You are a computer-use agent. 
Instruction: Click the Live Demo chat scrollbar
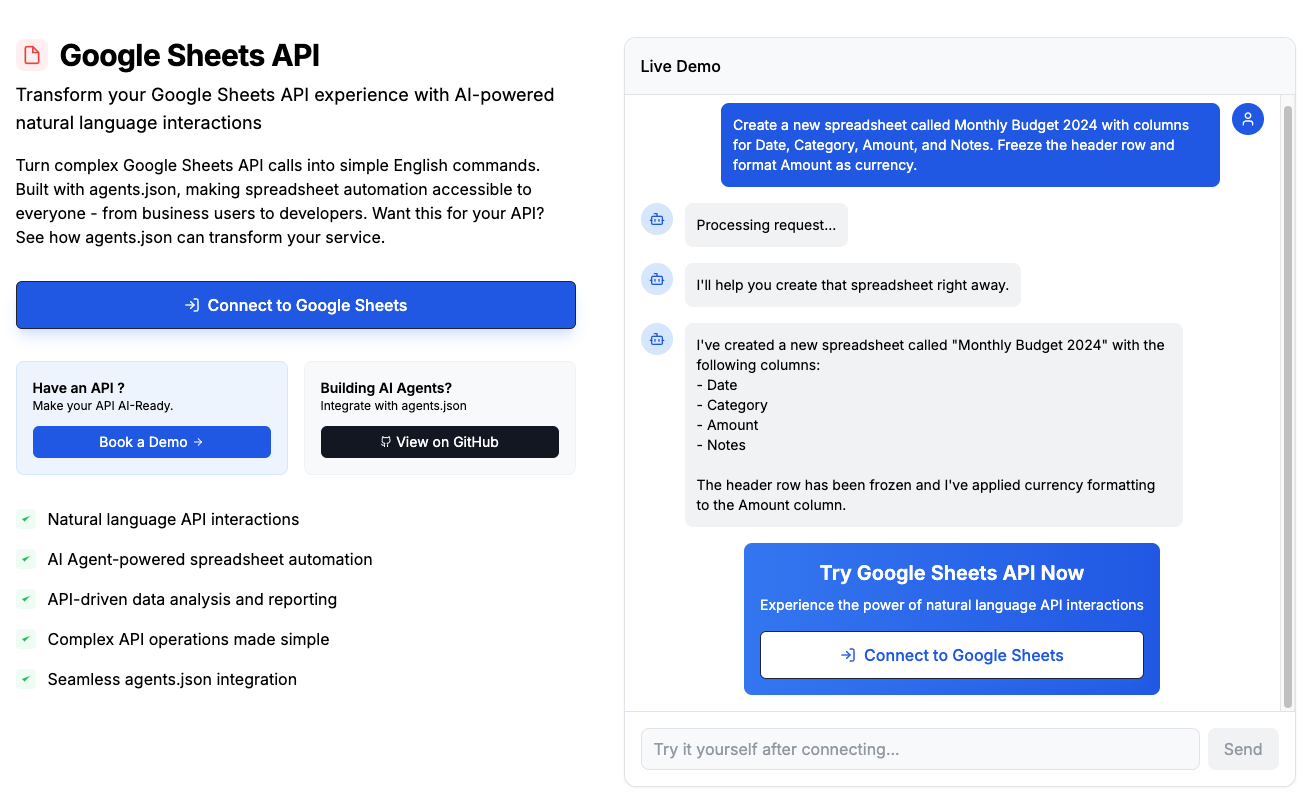(x=1287, y=400)
